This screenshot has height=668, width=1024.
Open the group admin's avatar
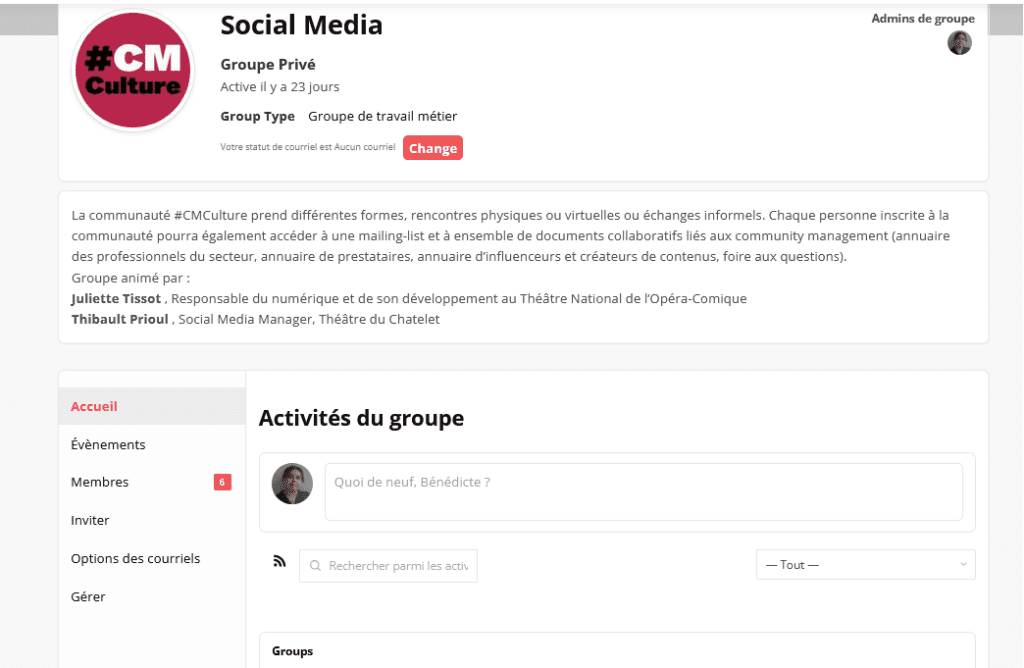[959, 43]
